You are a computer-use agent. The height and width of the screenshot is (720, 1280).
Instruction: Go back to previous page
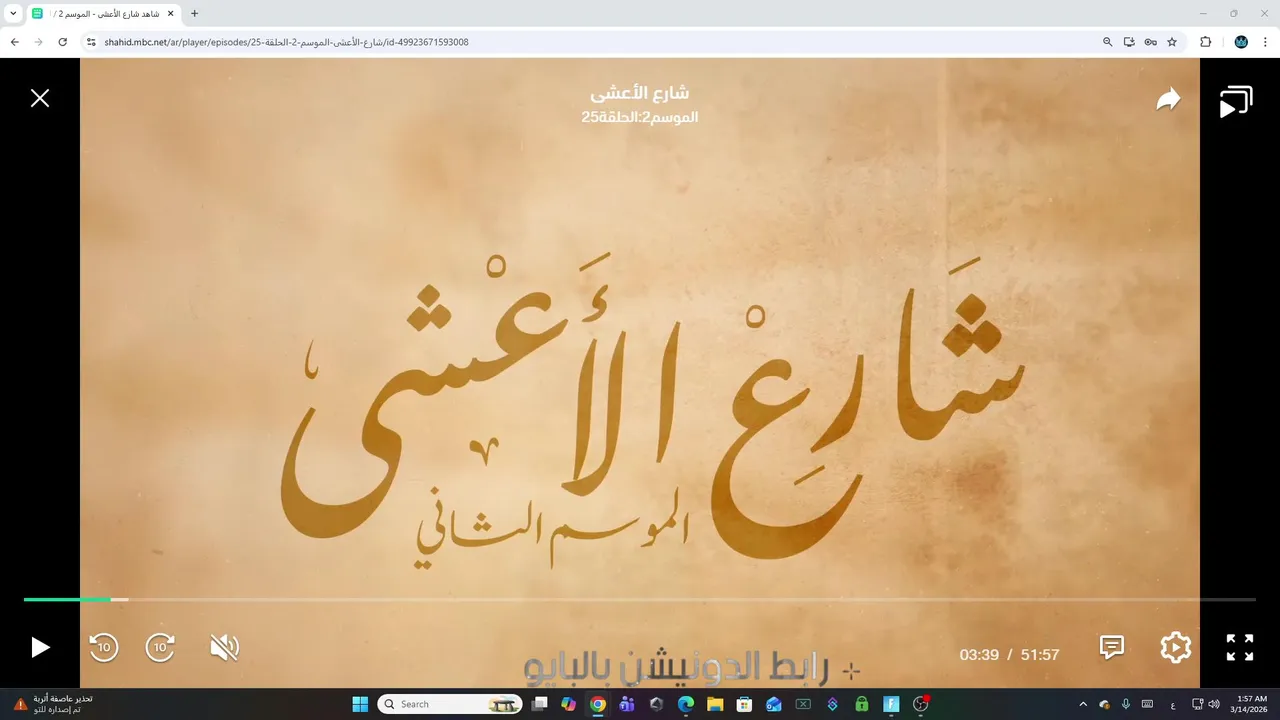pos(15,42)
